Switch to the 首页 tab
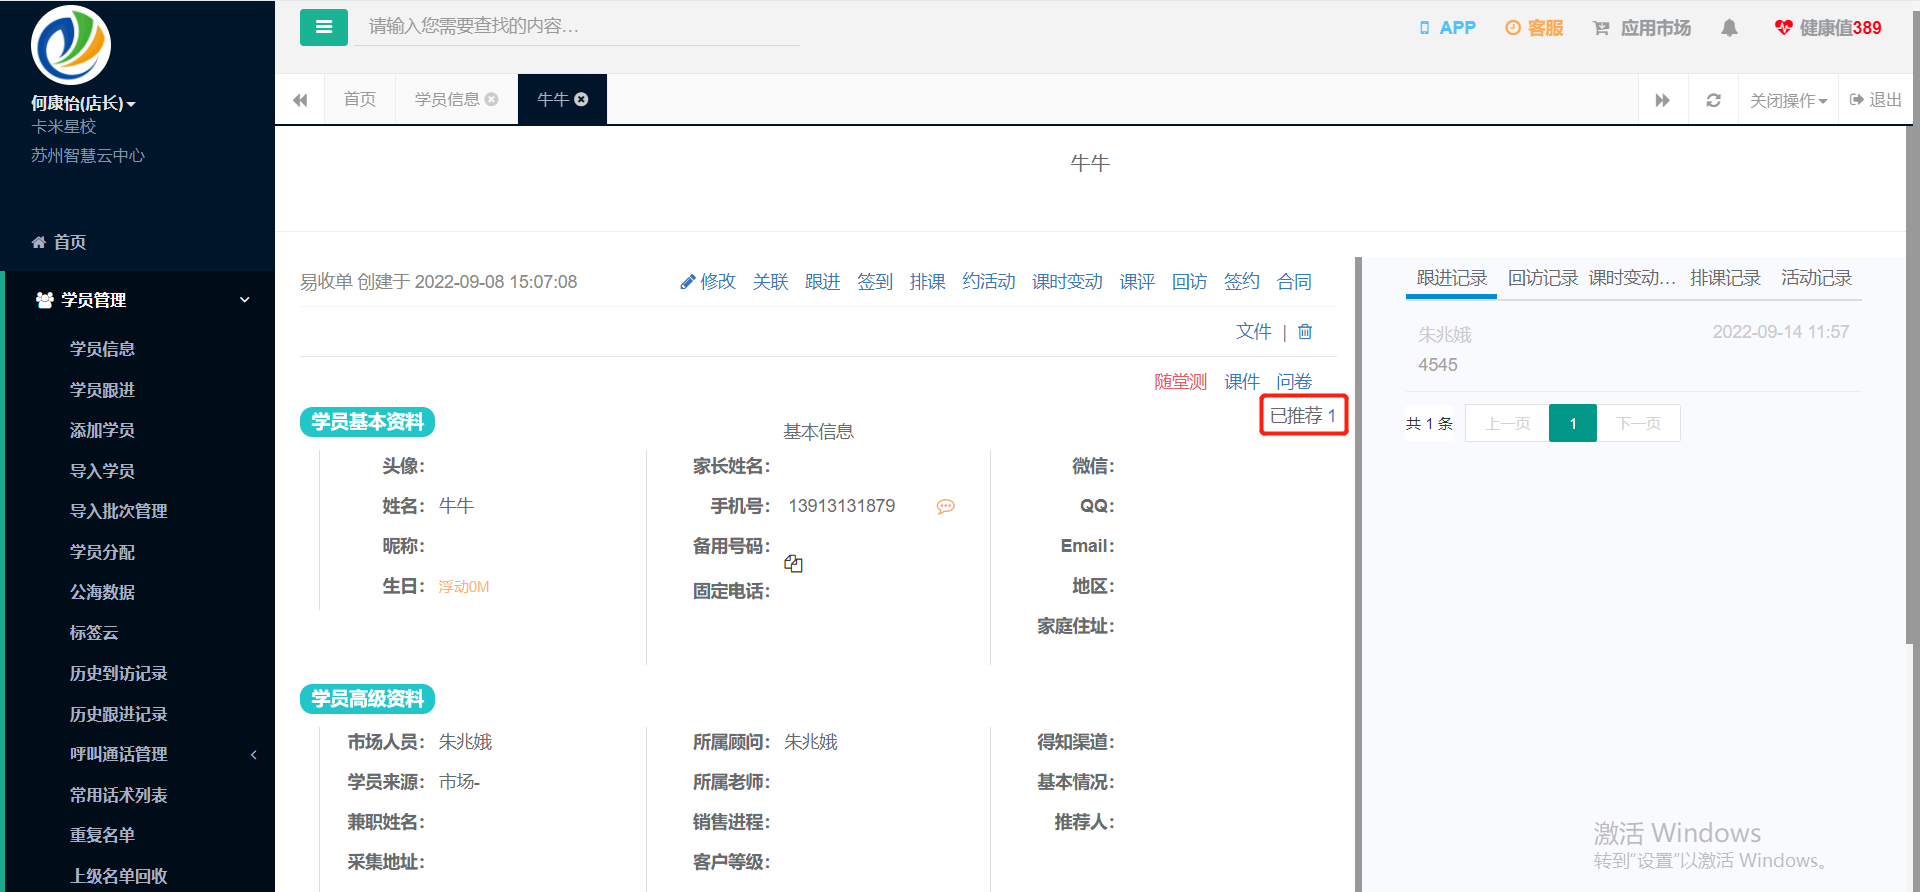 tap(360, 99)
